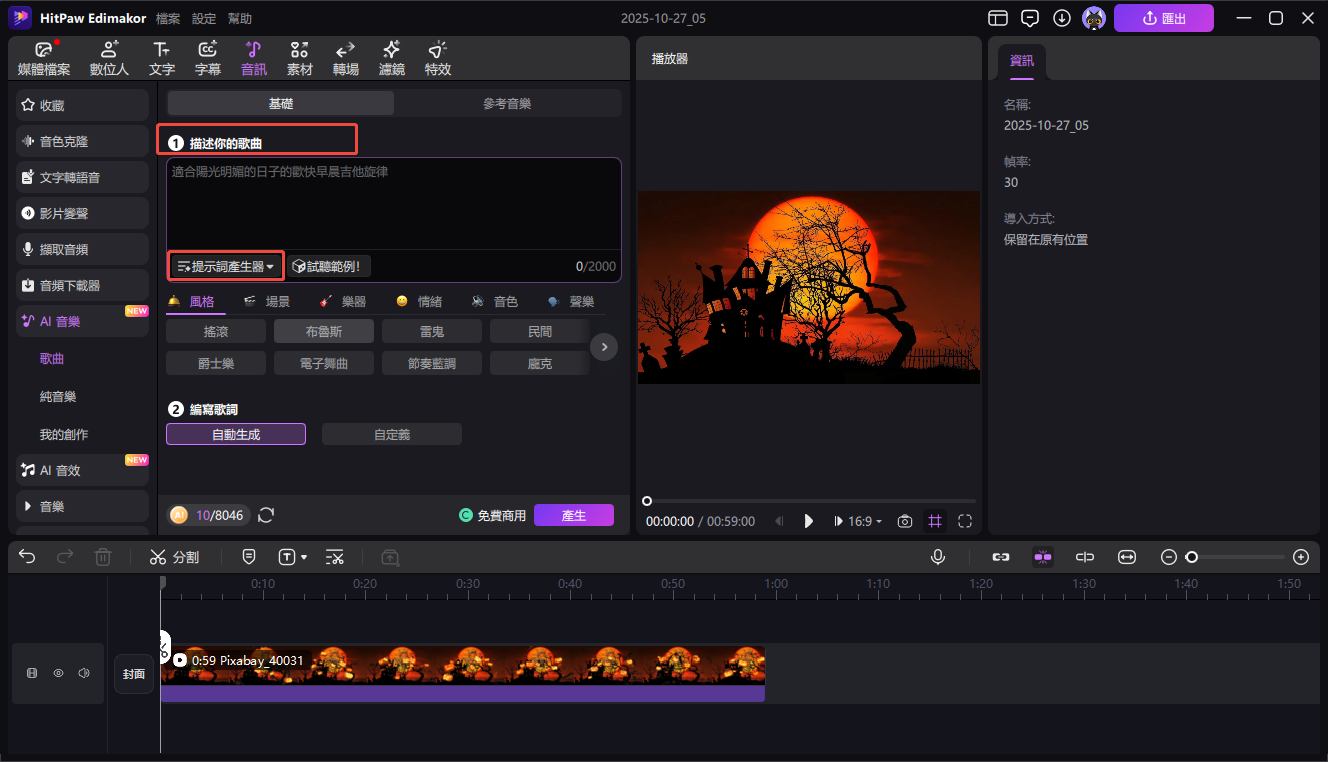Click the timeline zoom slider handle

click(1191, 557)
